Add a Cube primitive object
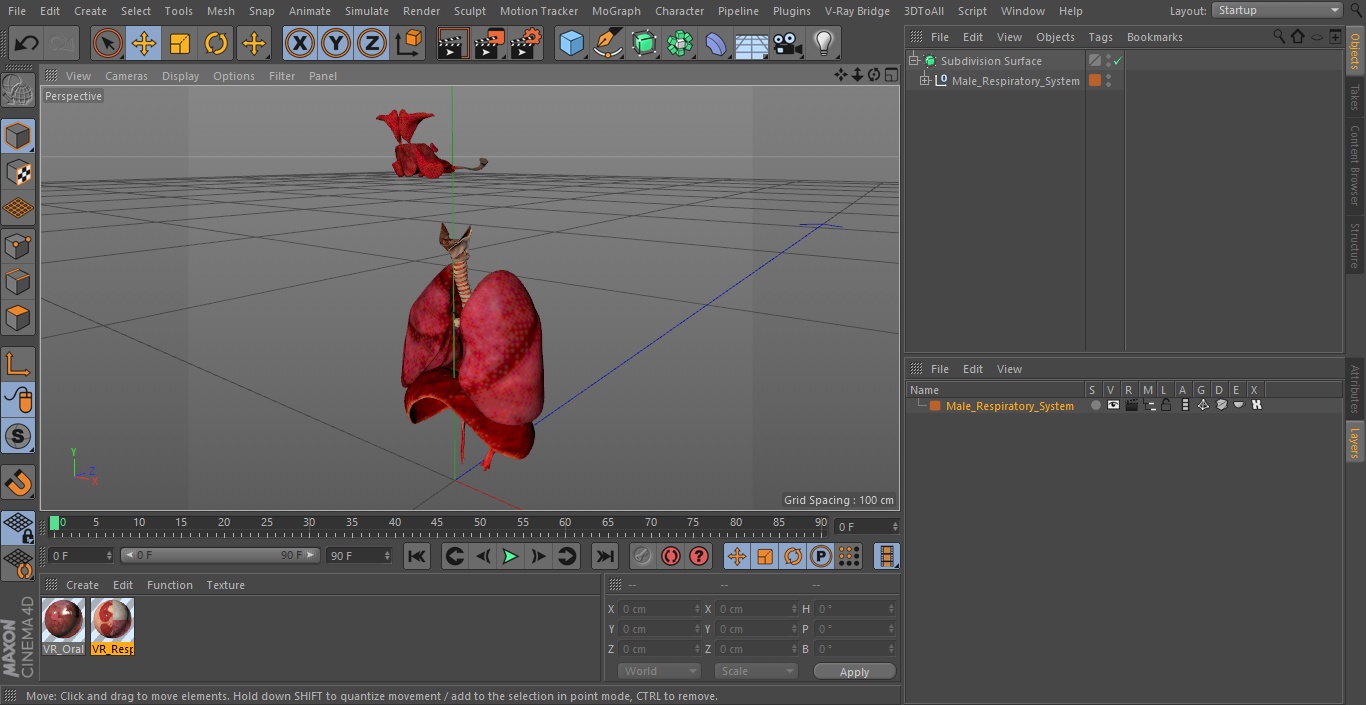1366x705 pixels. pos(571,43)
